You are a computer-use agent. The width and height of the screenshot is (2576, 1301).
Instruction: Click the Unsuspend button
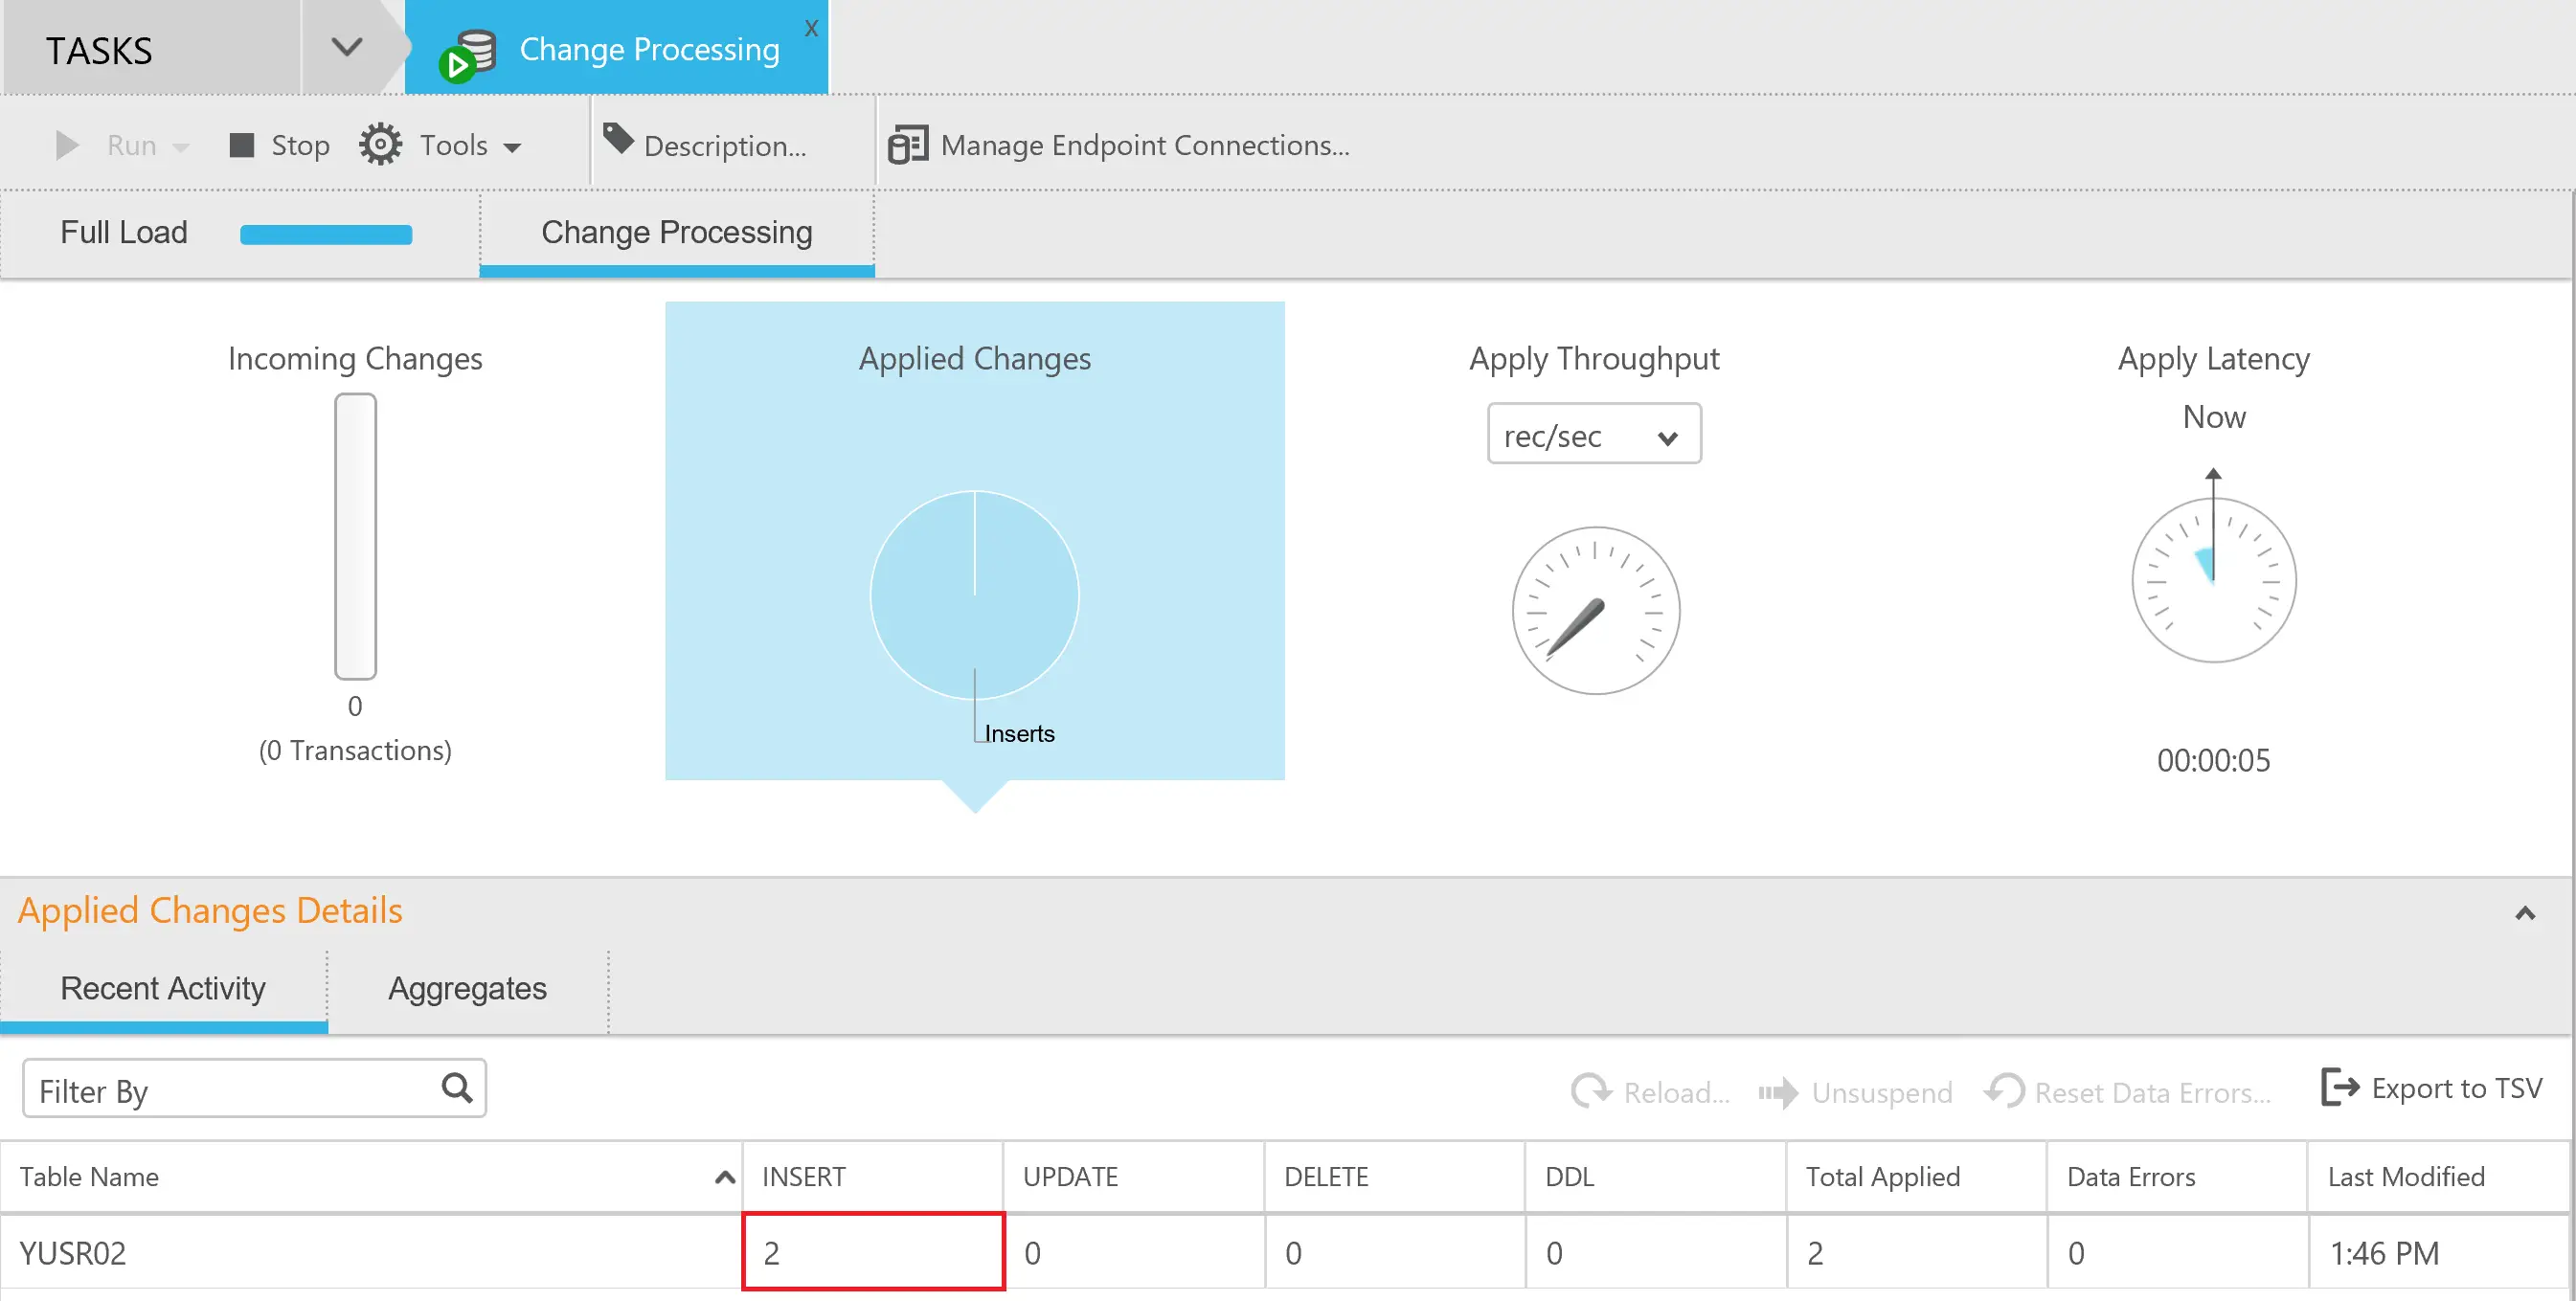pyautogui.click(x=1855, y=1093)
